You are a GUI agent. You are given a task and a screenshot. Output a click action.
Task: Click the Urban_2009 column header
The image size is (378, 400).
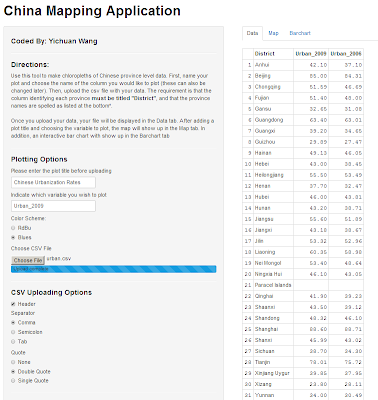[311, 54]
